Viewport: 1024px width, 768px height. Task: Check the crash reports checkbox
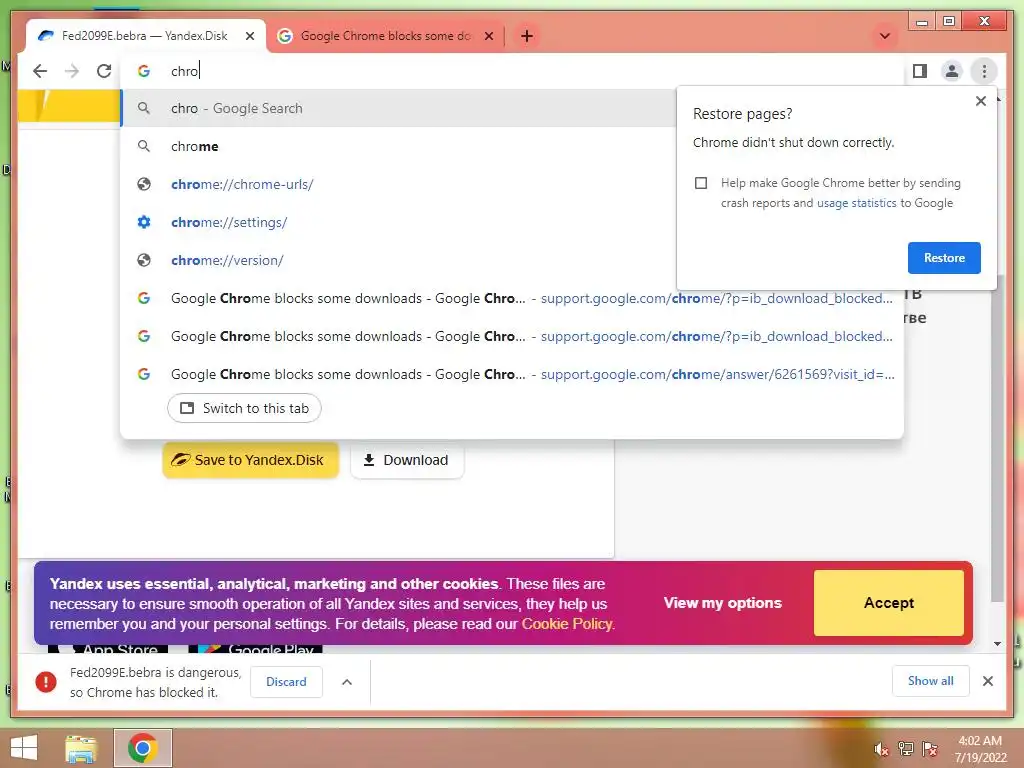tap(701, 183)
